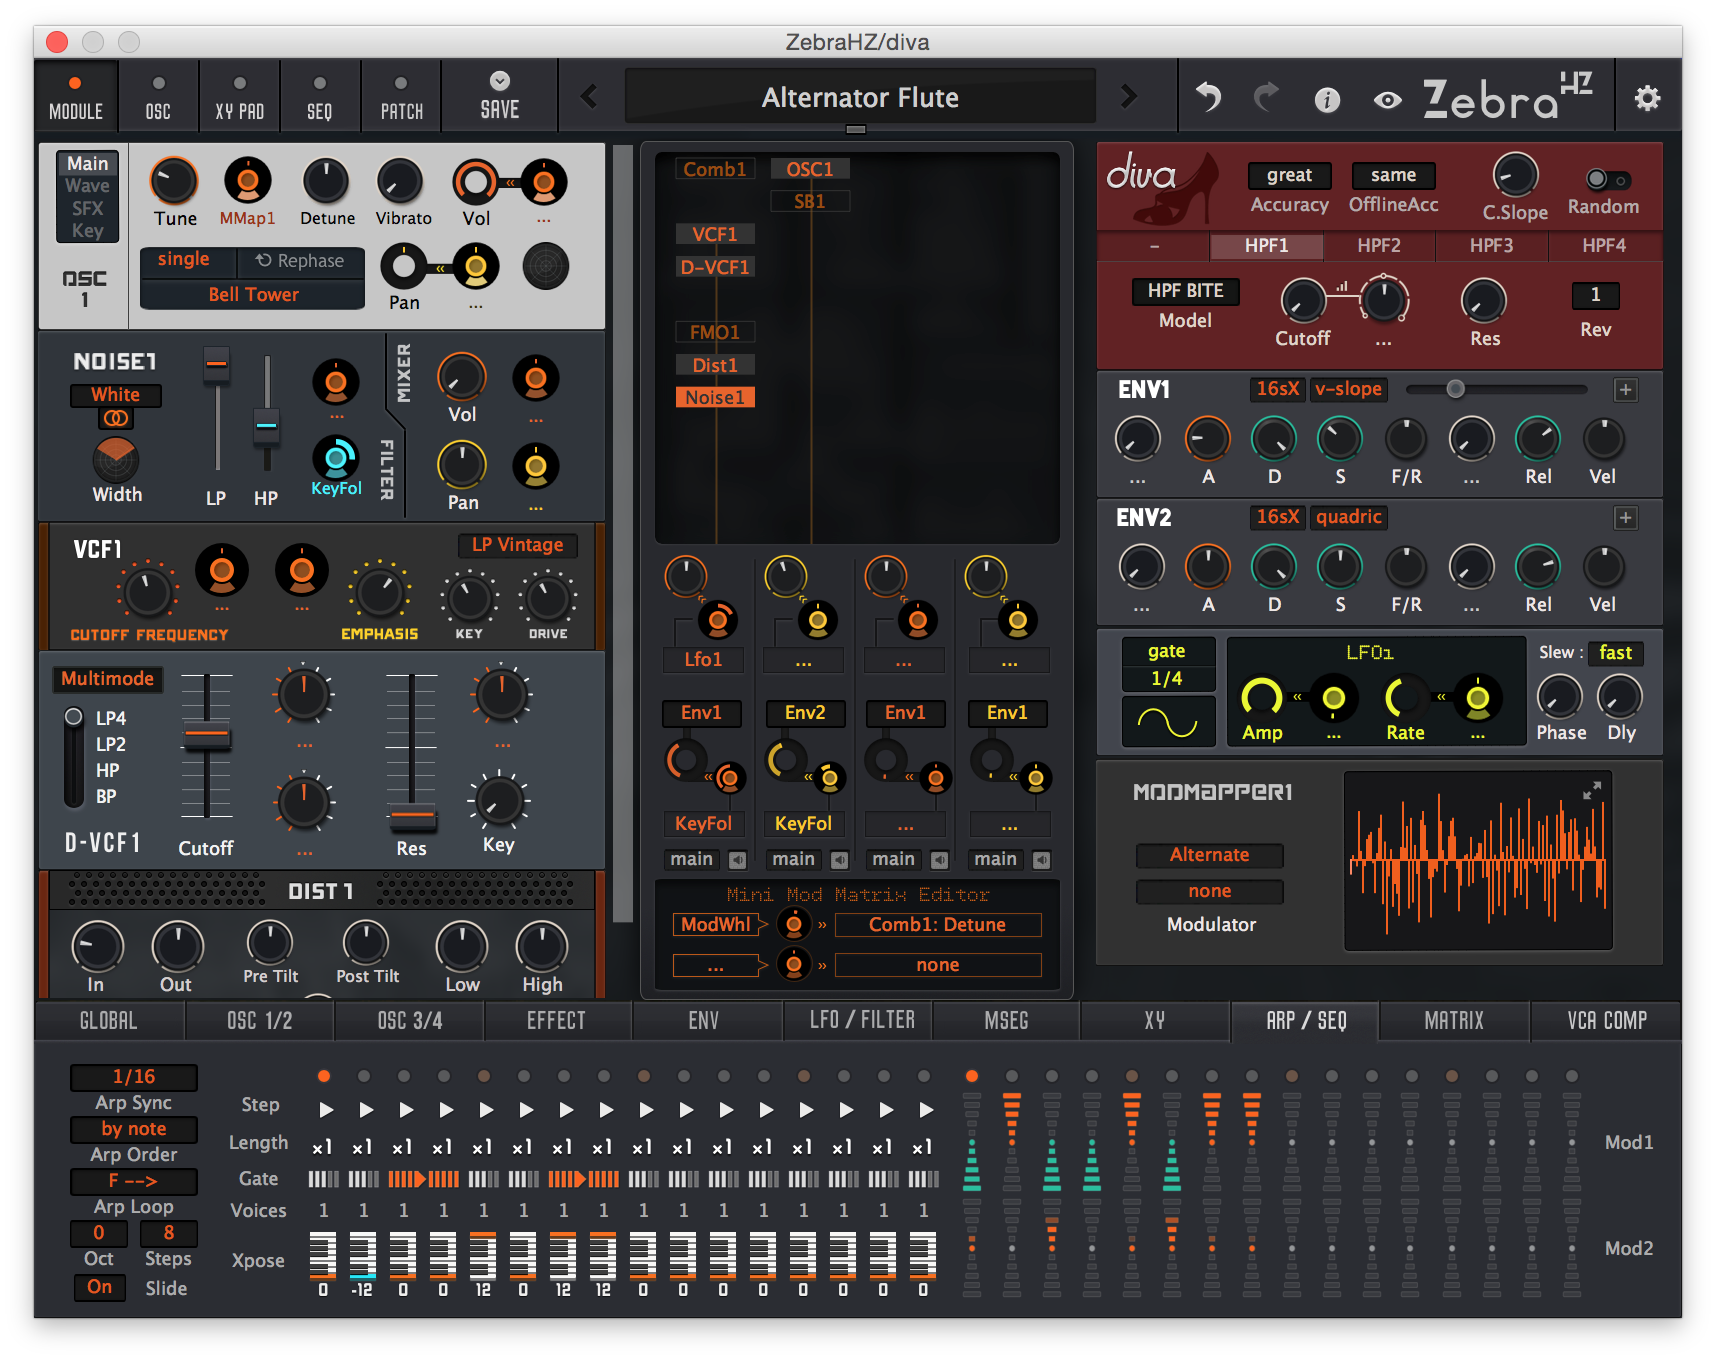
Task: Click the OSC1 Tune knob
Action: pos(174,182)
